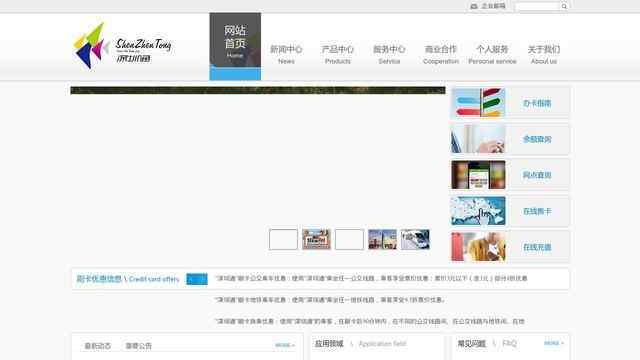Screen dimensions: 640x360
Task: Open the third transfer discount offer text
Action: click(370, 321)
